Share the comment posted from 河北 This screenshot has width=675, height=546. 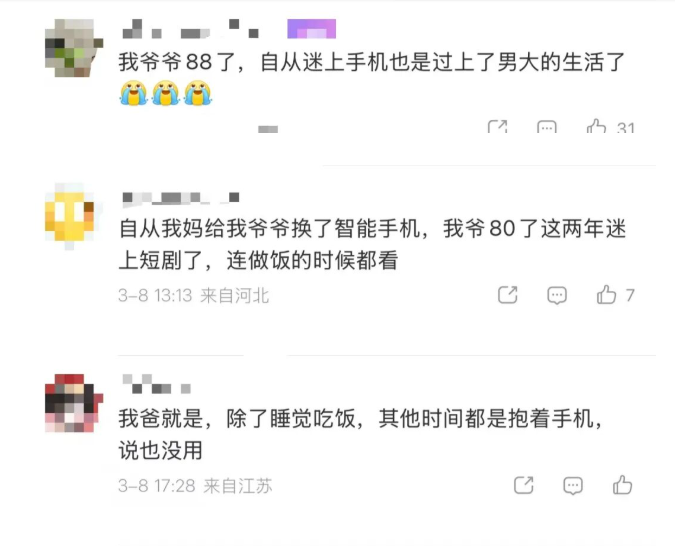click(508, 295)
